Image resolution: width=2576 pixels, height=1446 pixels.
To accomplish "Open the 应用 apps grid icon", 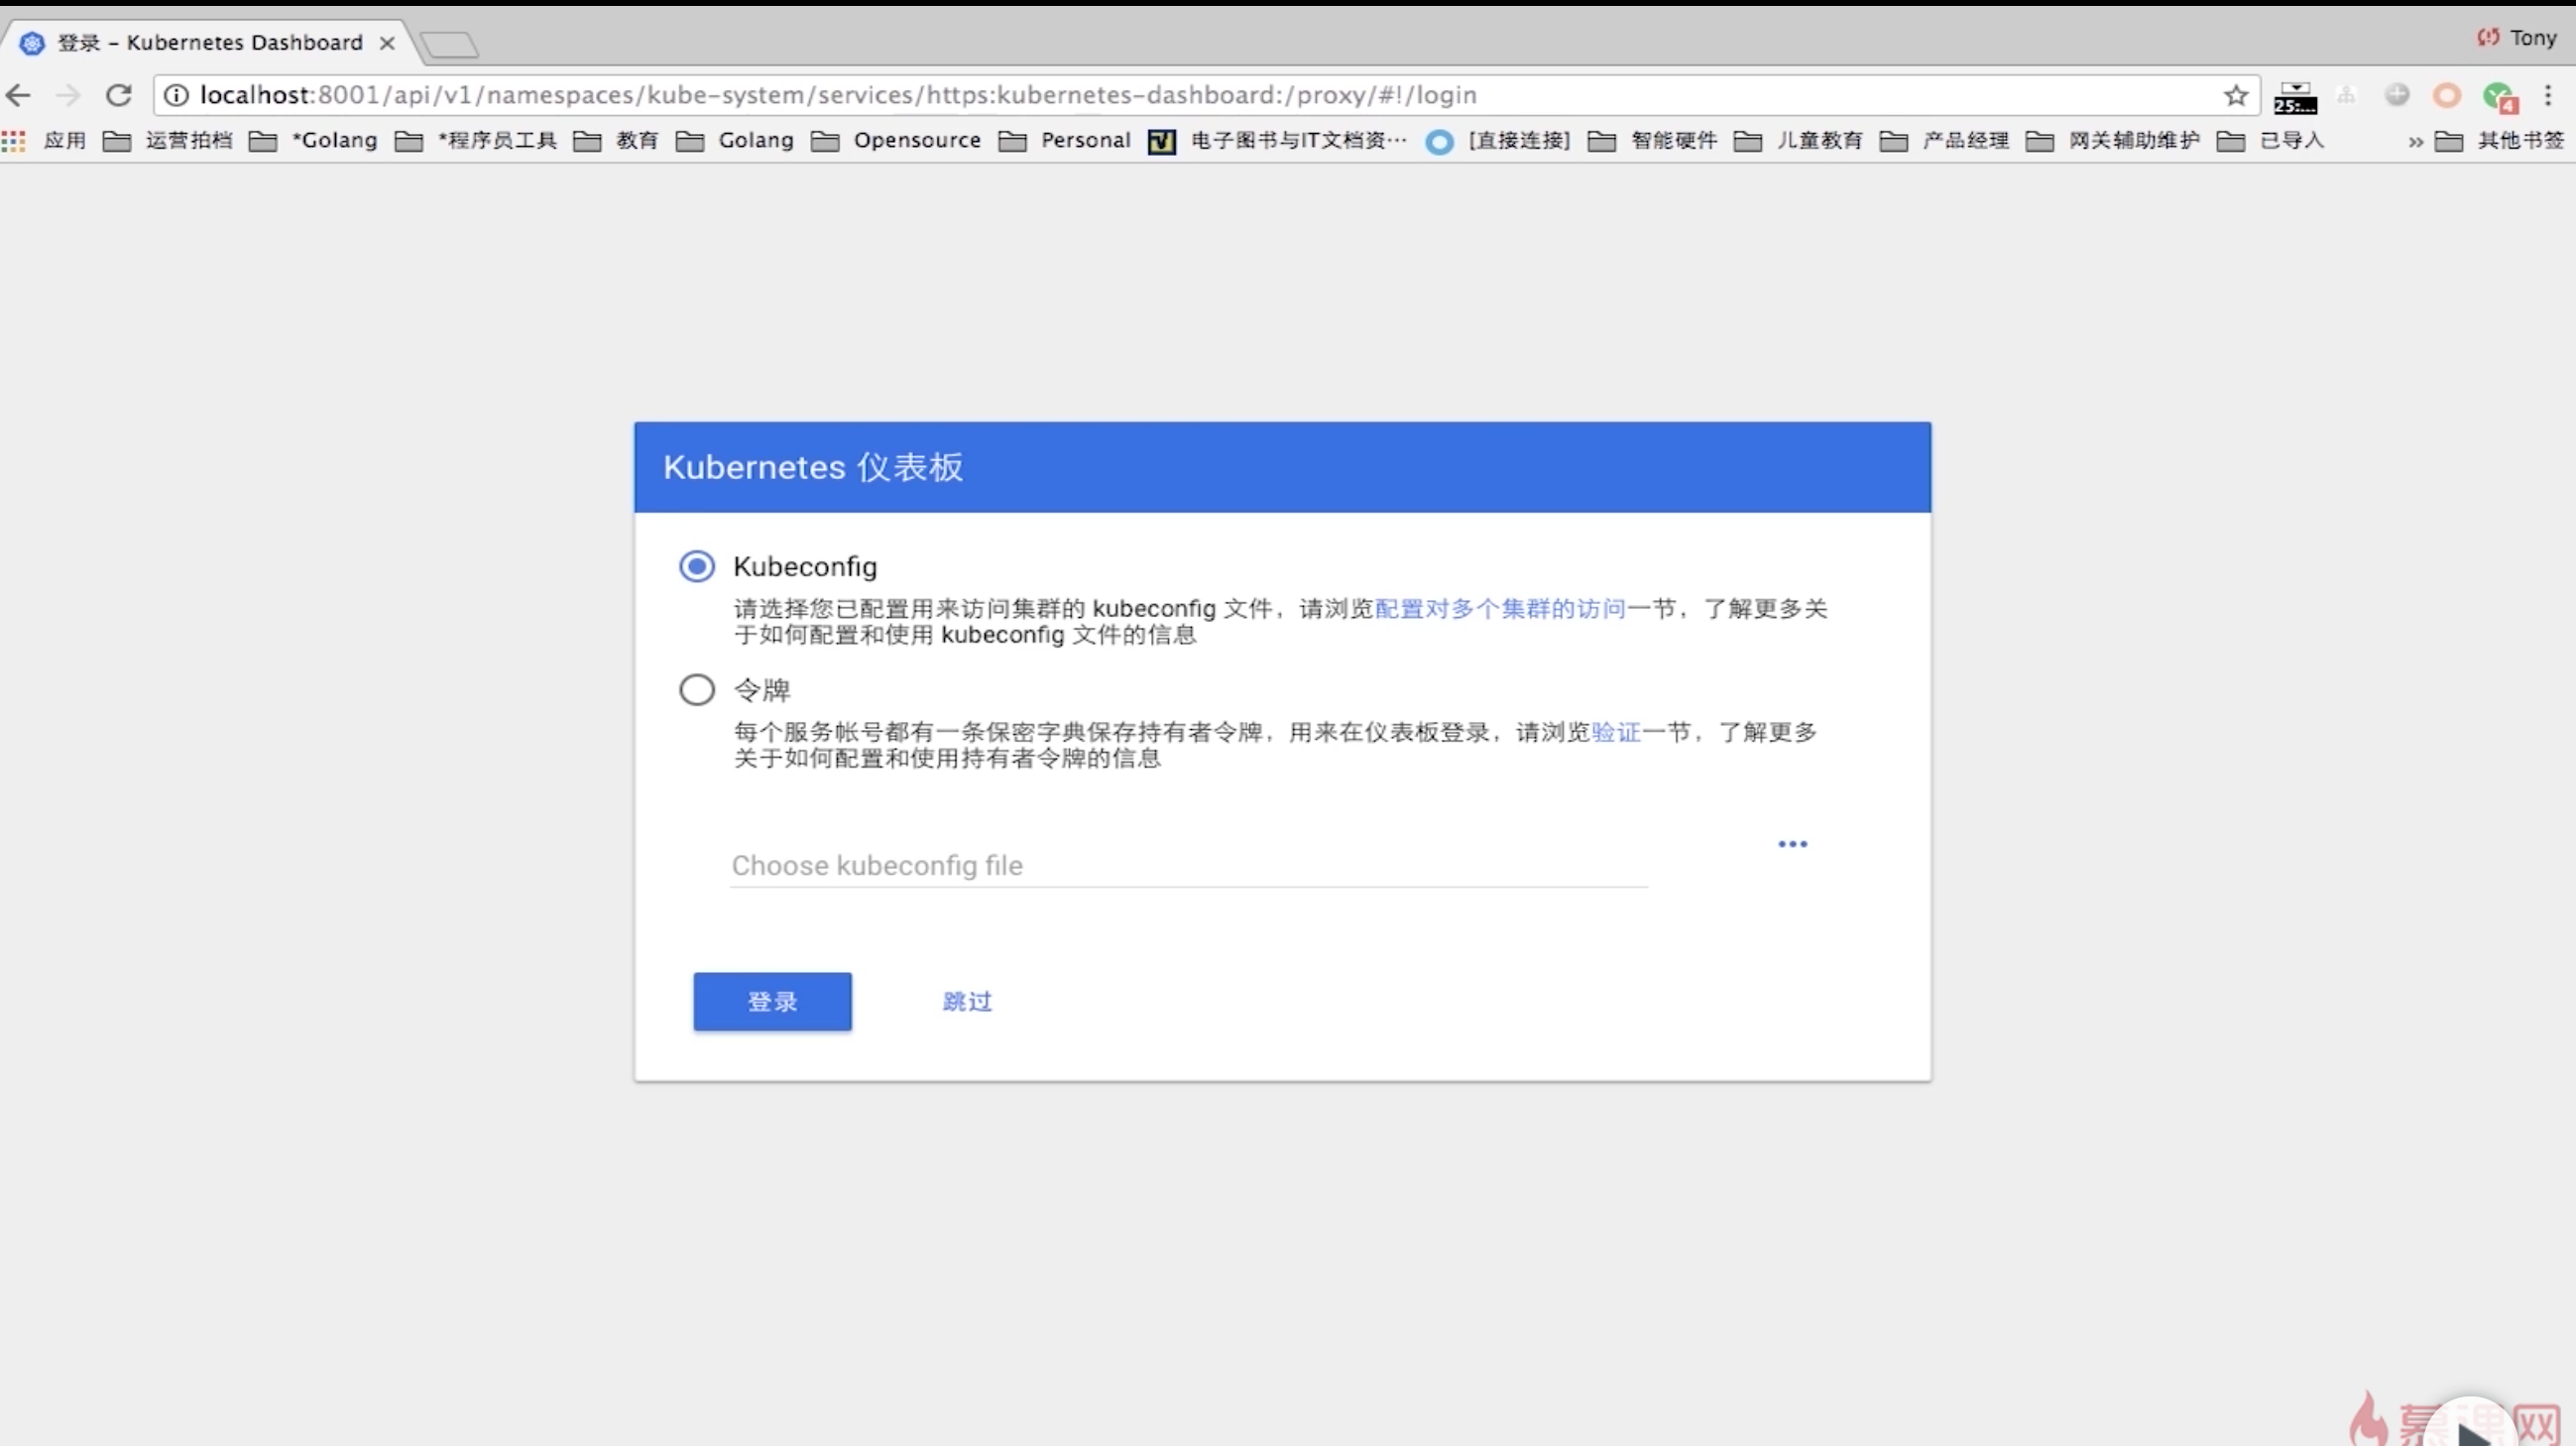I will click(14, 141).
